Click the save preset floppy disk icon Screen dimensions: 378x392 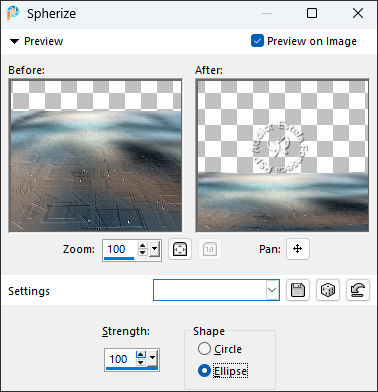click(x=298, y=290)
